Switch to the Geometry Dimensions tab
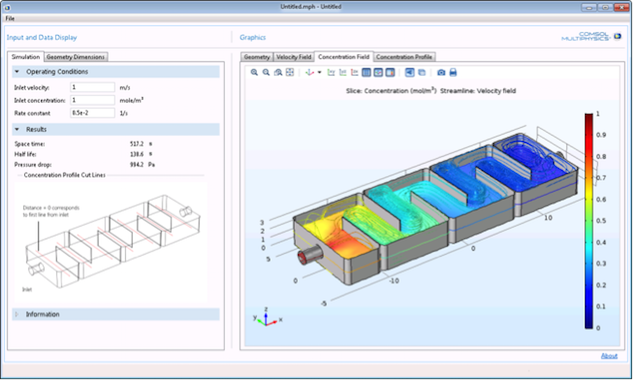 75,57
